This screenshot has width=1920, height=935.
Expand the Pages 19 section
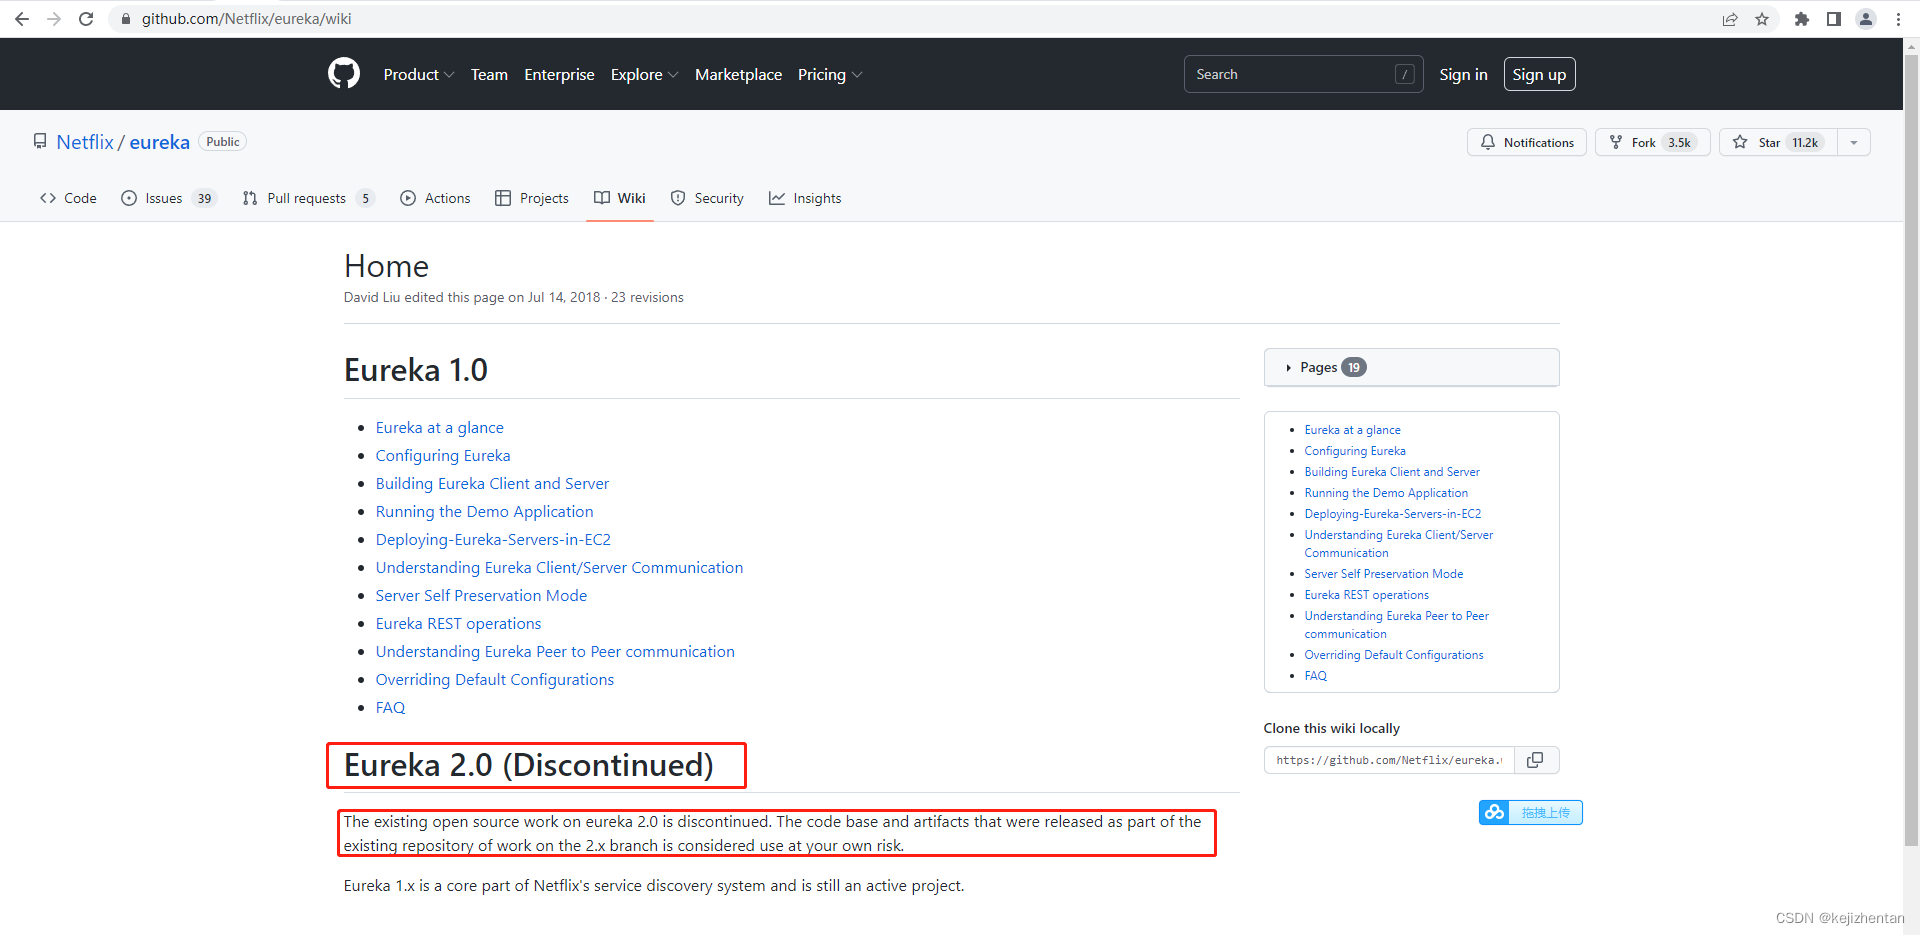click(1411, 367)
